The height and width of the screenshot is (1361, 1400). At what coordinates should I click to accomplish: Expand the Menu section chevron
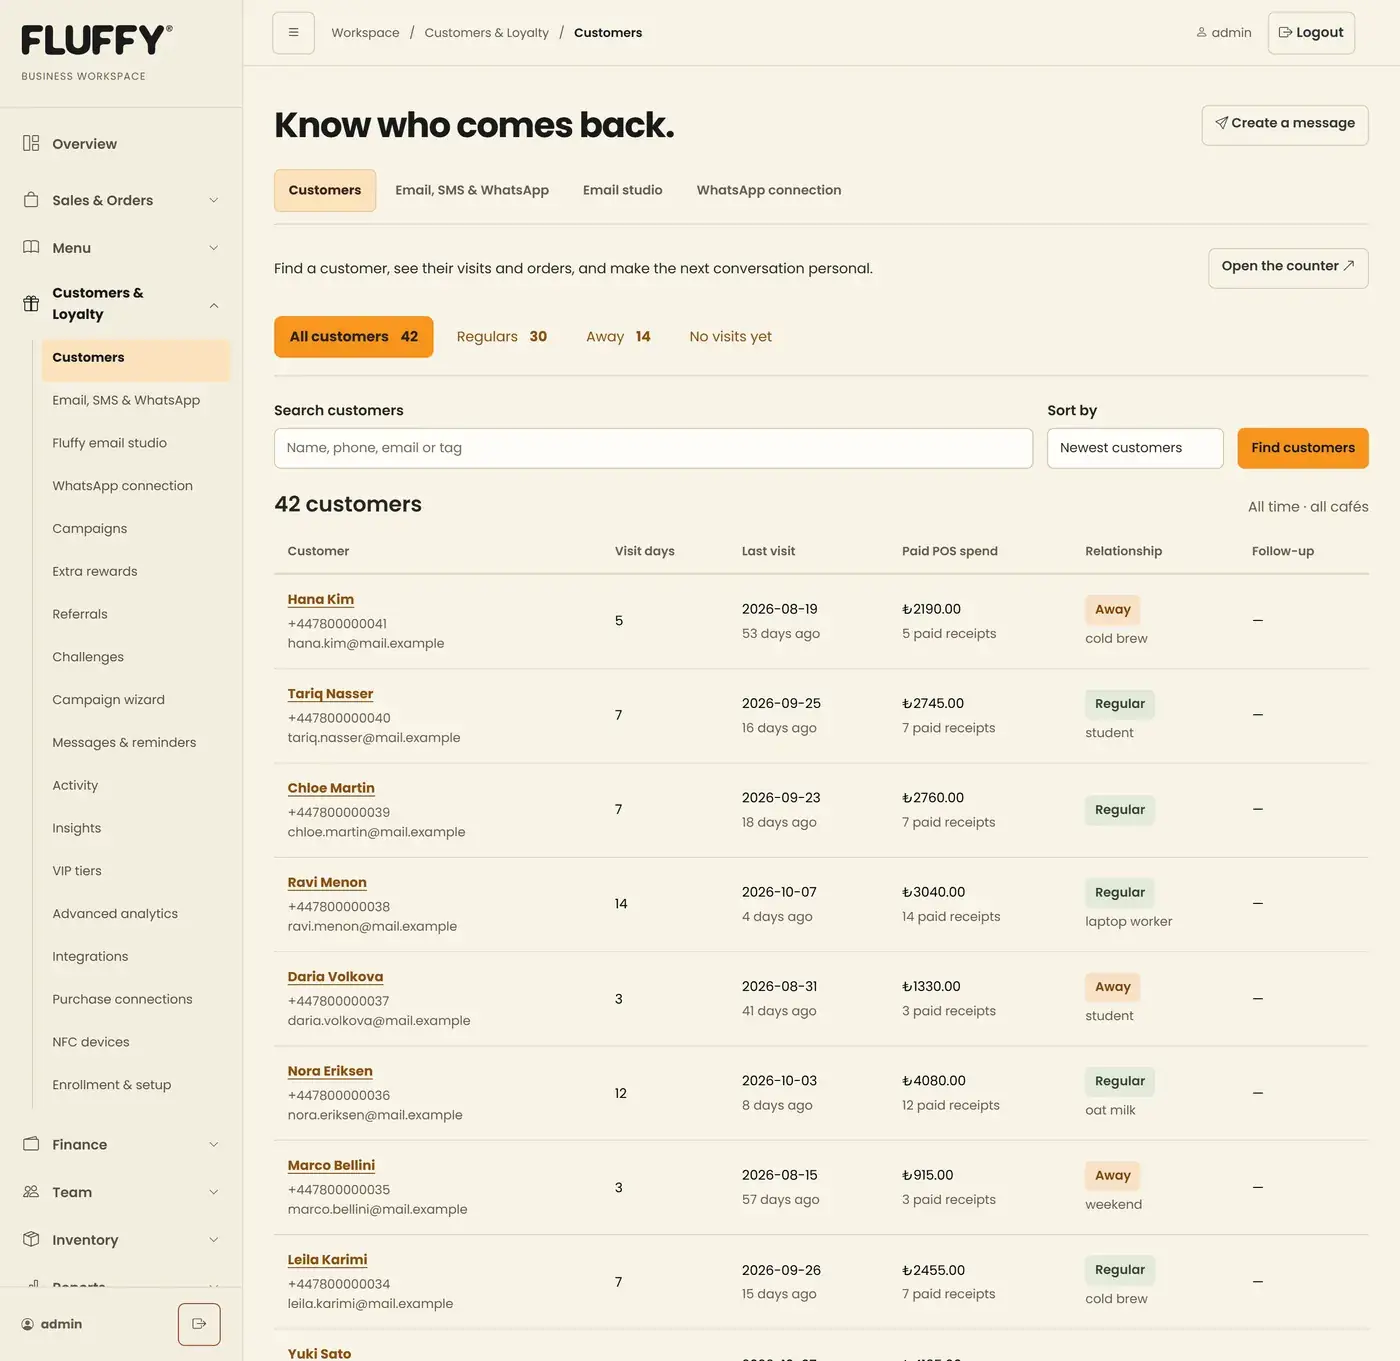click(x=213, y=248)
